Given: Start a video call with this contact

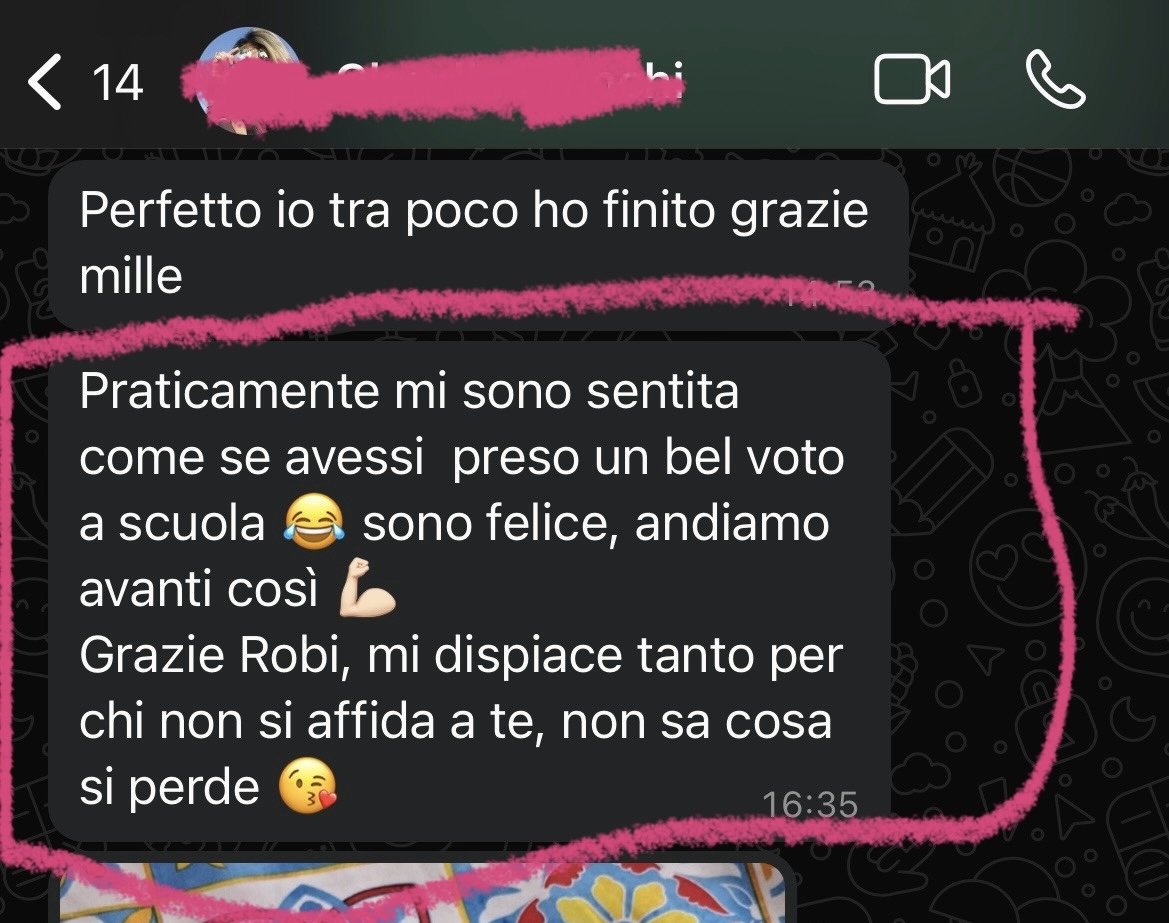Looking at the screenshot, I should pyautogui.click(x=912, y=79).
